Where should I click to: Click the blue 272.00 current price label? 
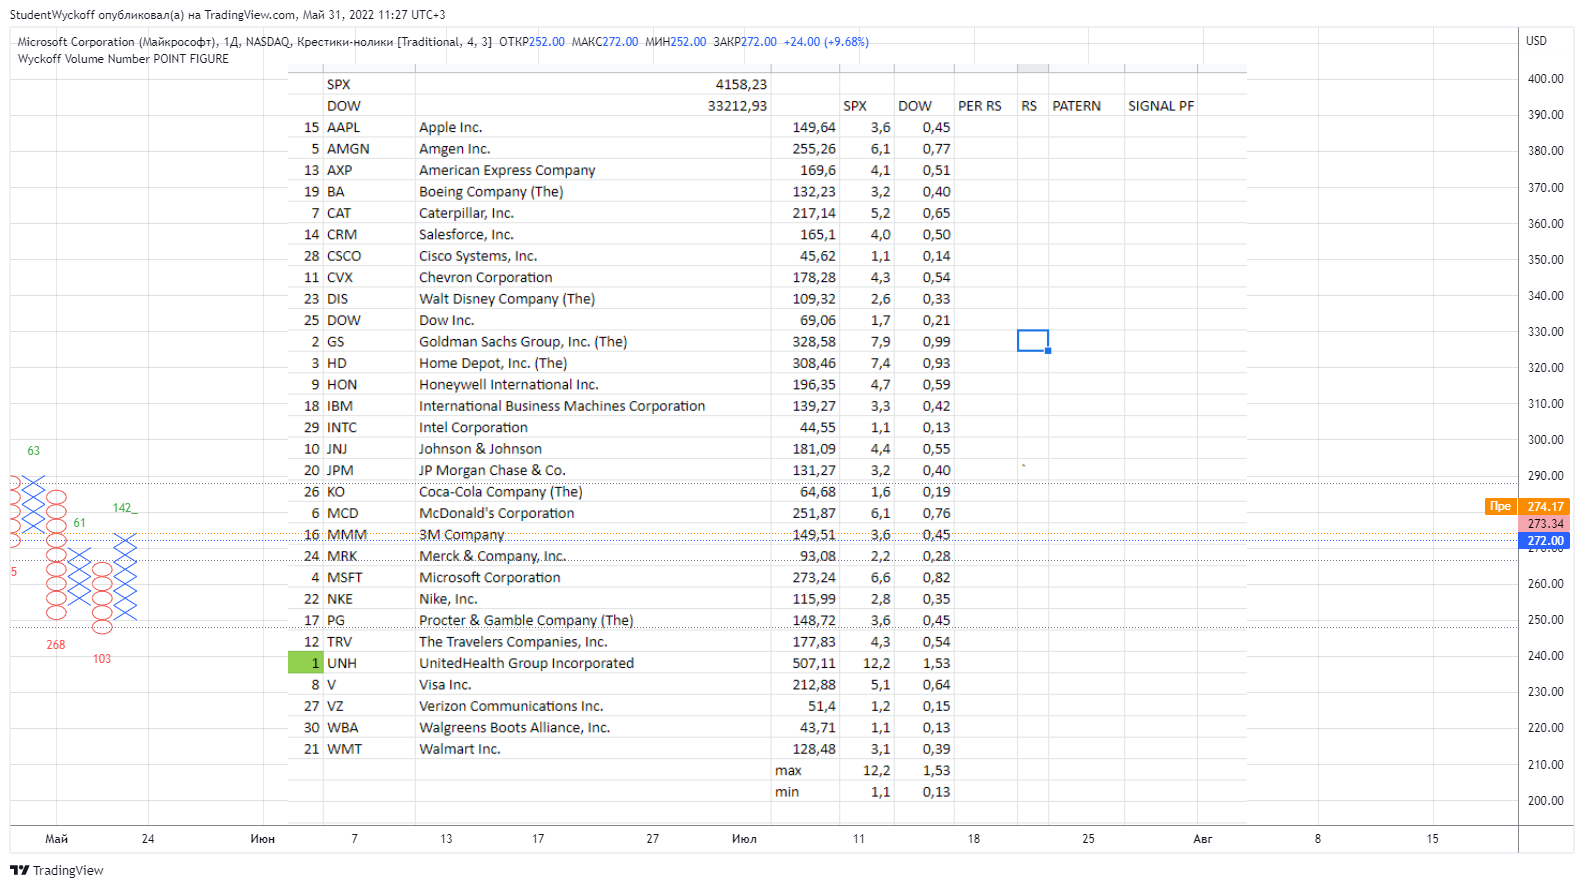click(x=1544, y=541)
